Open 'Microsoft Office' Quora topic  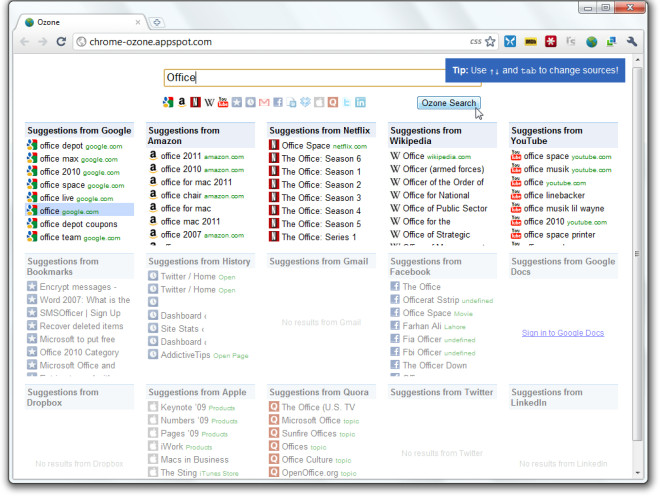322,420
